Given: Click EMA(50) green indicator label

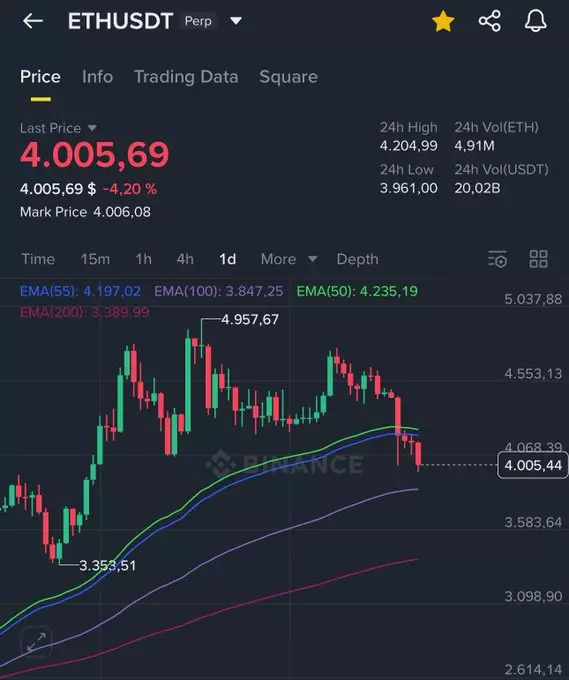Looking at the screenshot, I should tap(357, 291).
